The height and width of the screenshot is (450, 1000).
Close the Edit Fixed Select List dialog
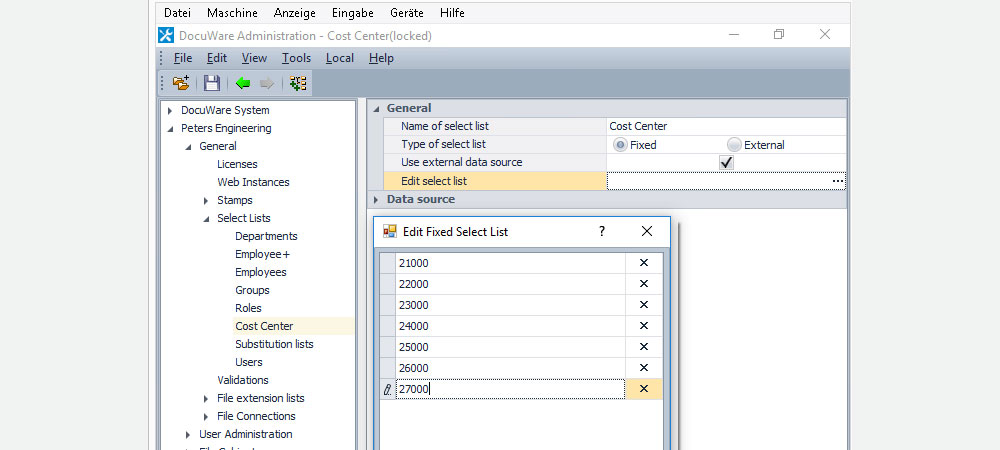(647, 231)
